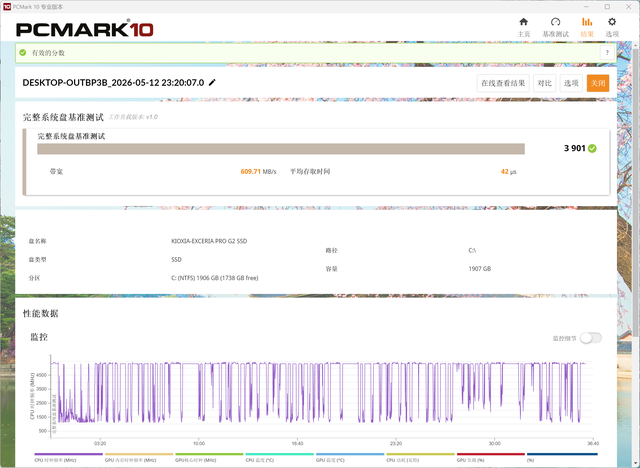Click the average access time 42 µs
Viewport: 640px width, 468px height.
pos(508,172)
